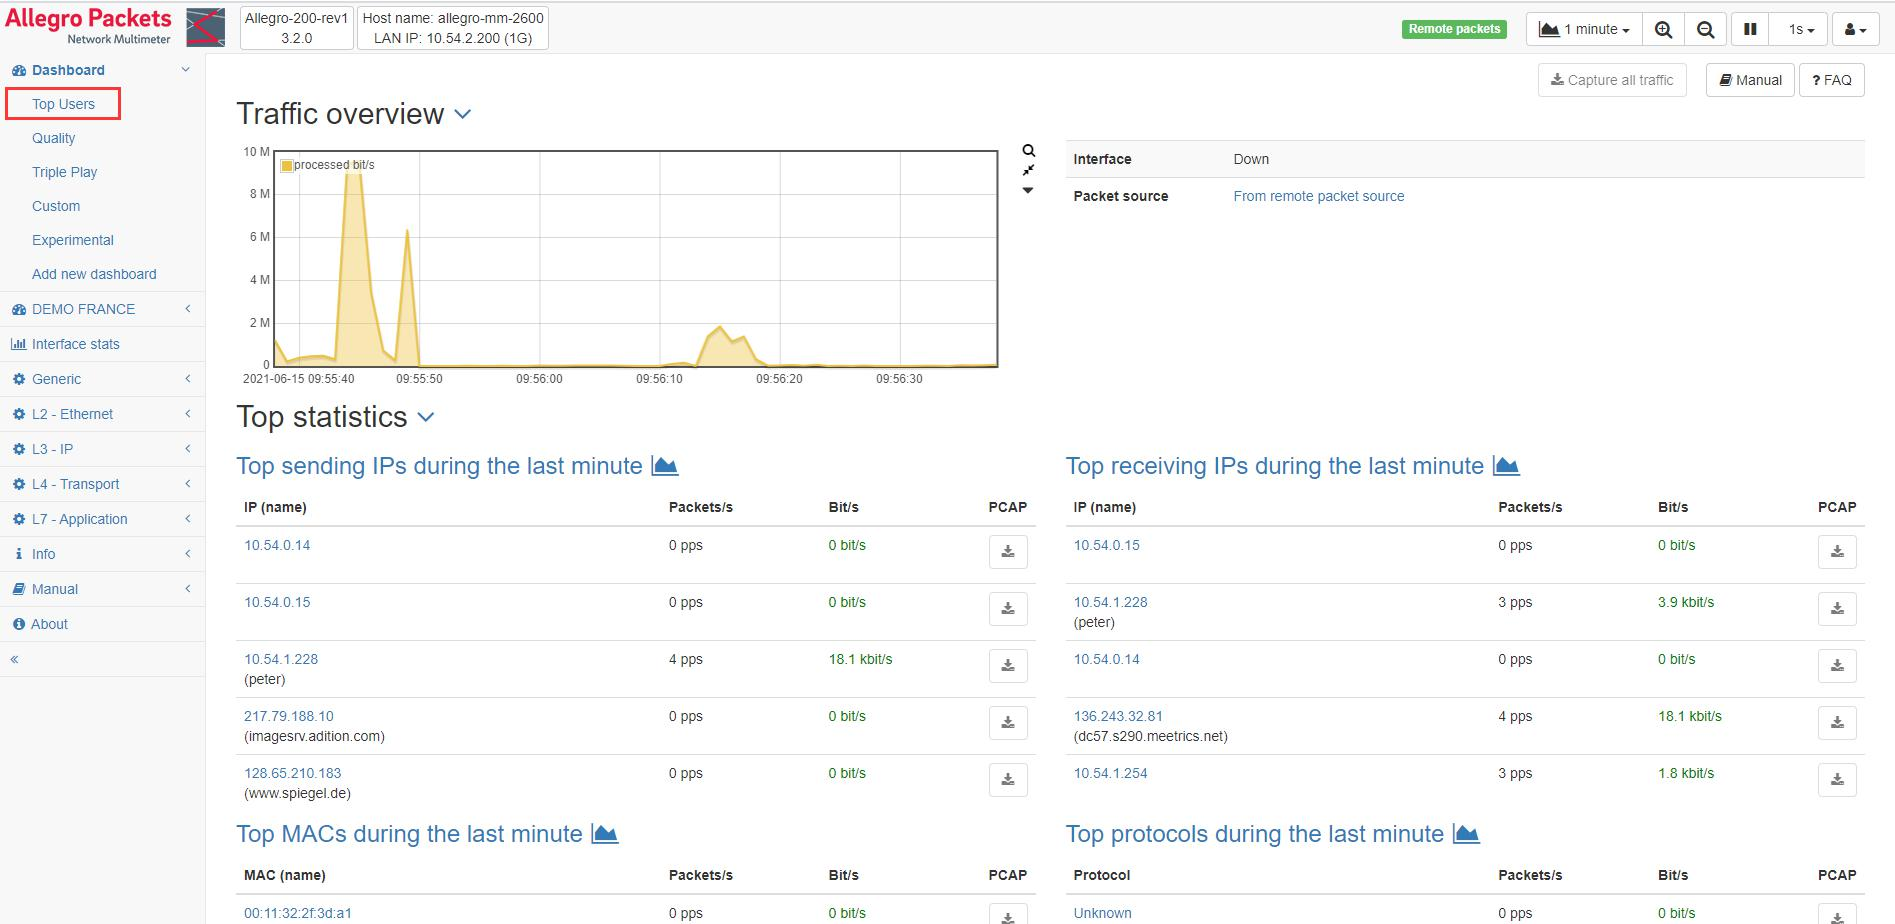
Task: Pause live updates with the pause button
Action: [x=1750, y=30]
